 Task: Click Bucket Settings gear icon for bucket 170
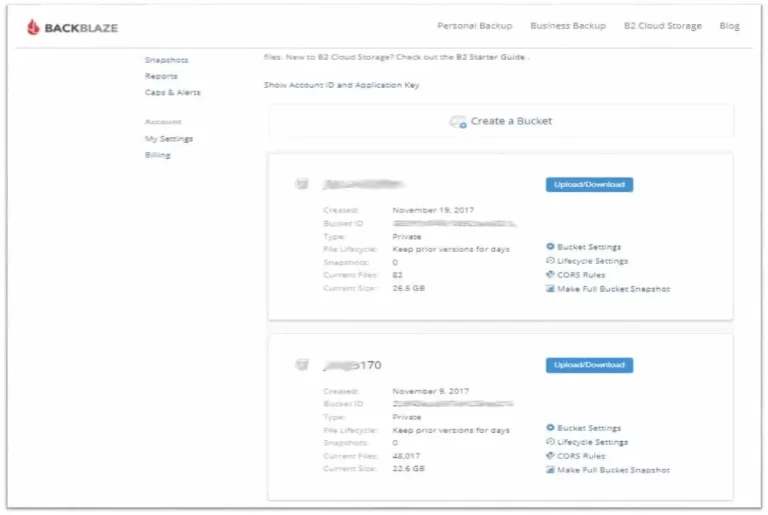click(x=550, y=428)
